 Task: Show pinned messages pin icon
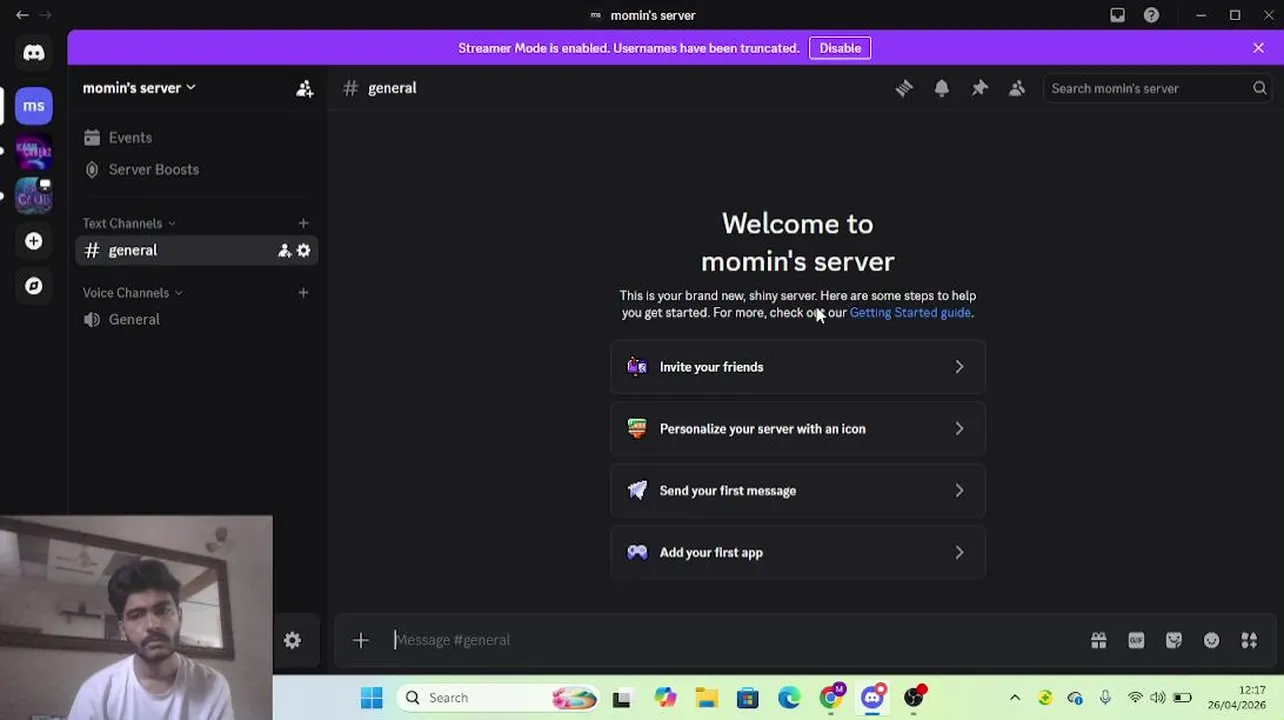tap(980, 88)
